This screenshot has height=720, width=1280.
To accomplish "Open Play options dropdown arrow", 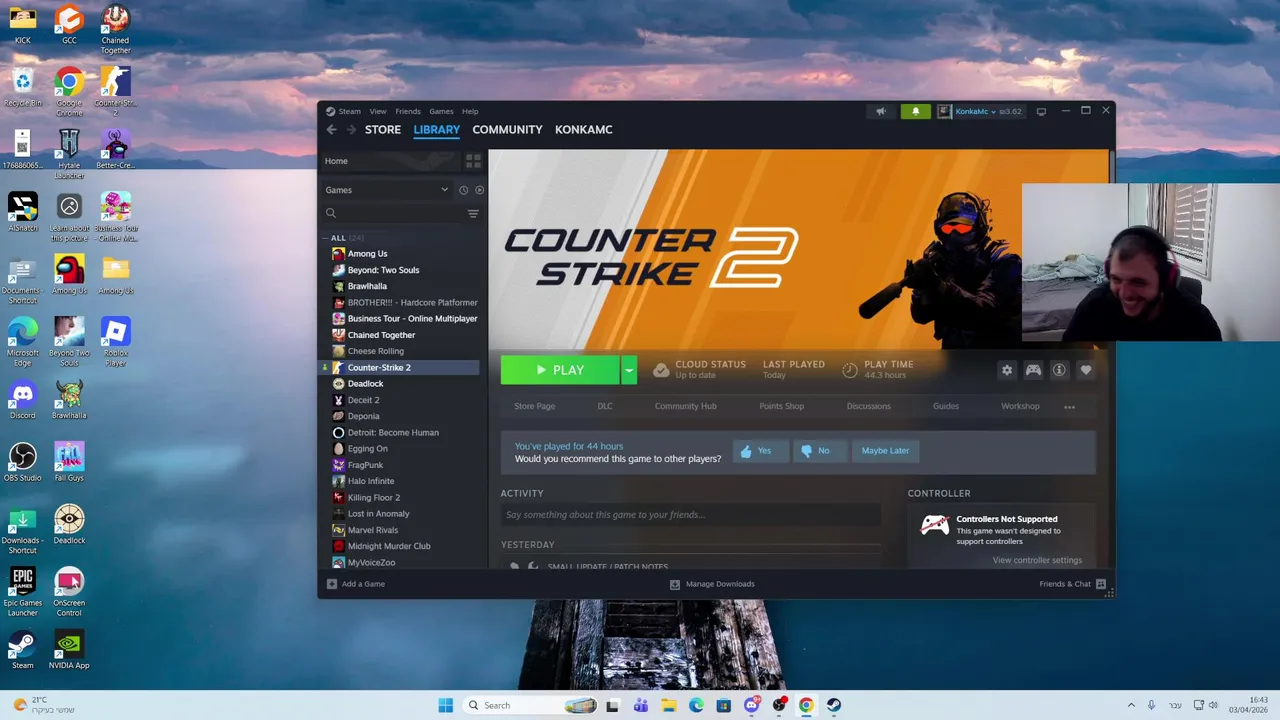I will tap(629, 370).
